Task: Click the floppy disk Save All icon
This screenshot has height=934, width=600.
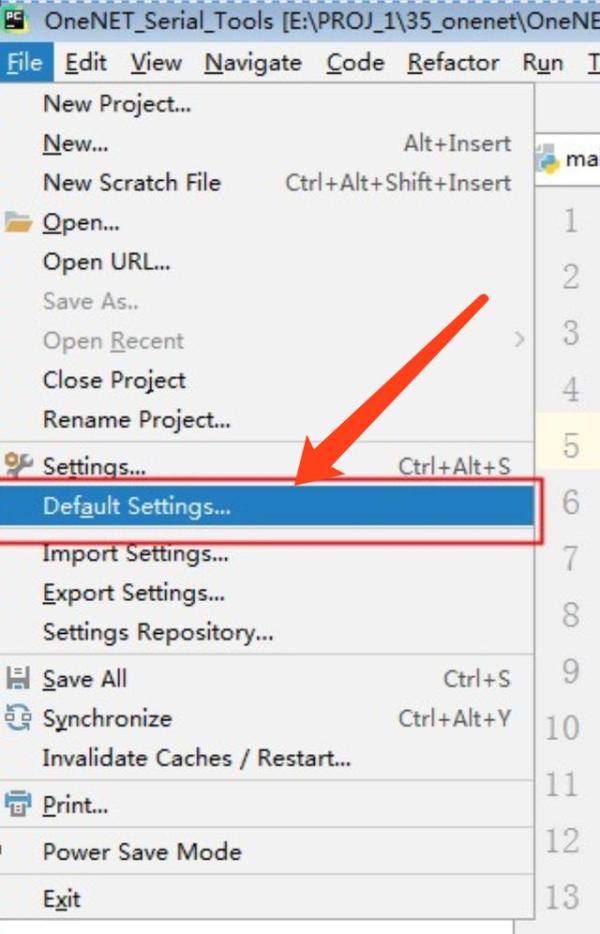Action: point(18,679)
